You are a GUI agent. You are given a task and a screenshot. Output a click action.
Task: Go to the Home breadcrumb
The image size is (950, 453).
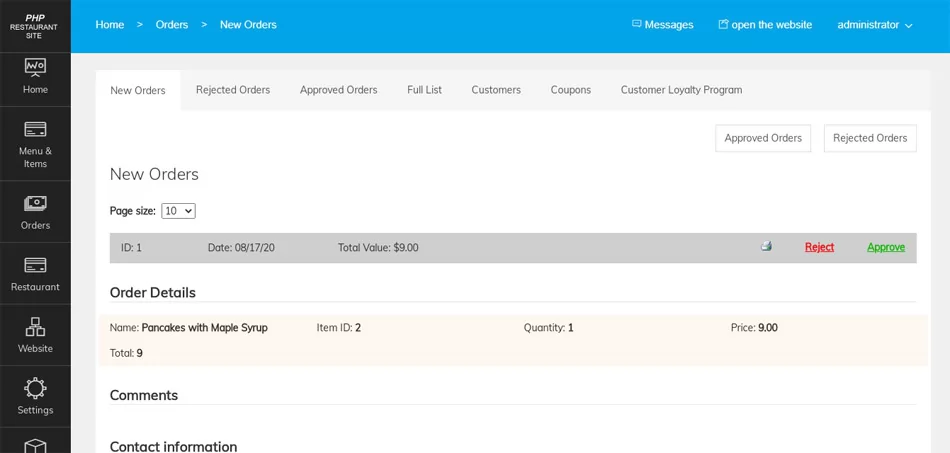point(110,25)
